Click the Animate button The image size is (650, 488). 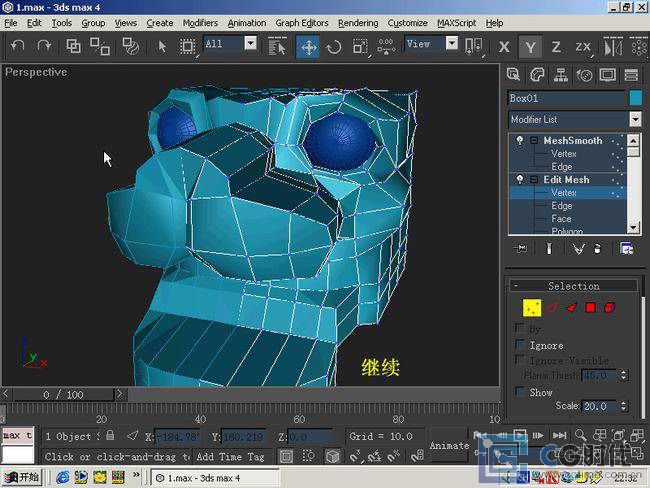tap(449, 446)
